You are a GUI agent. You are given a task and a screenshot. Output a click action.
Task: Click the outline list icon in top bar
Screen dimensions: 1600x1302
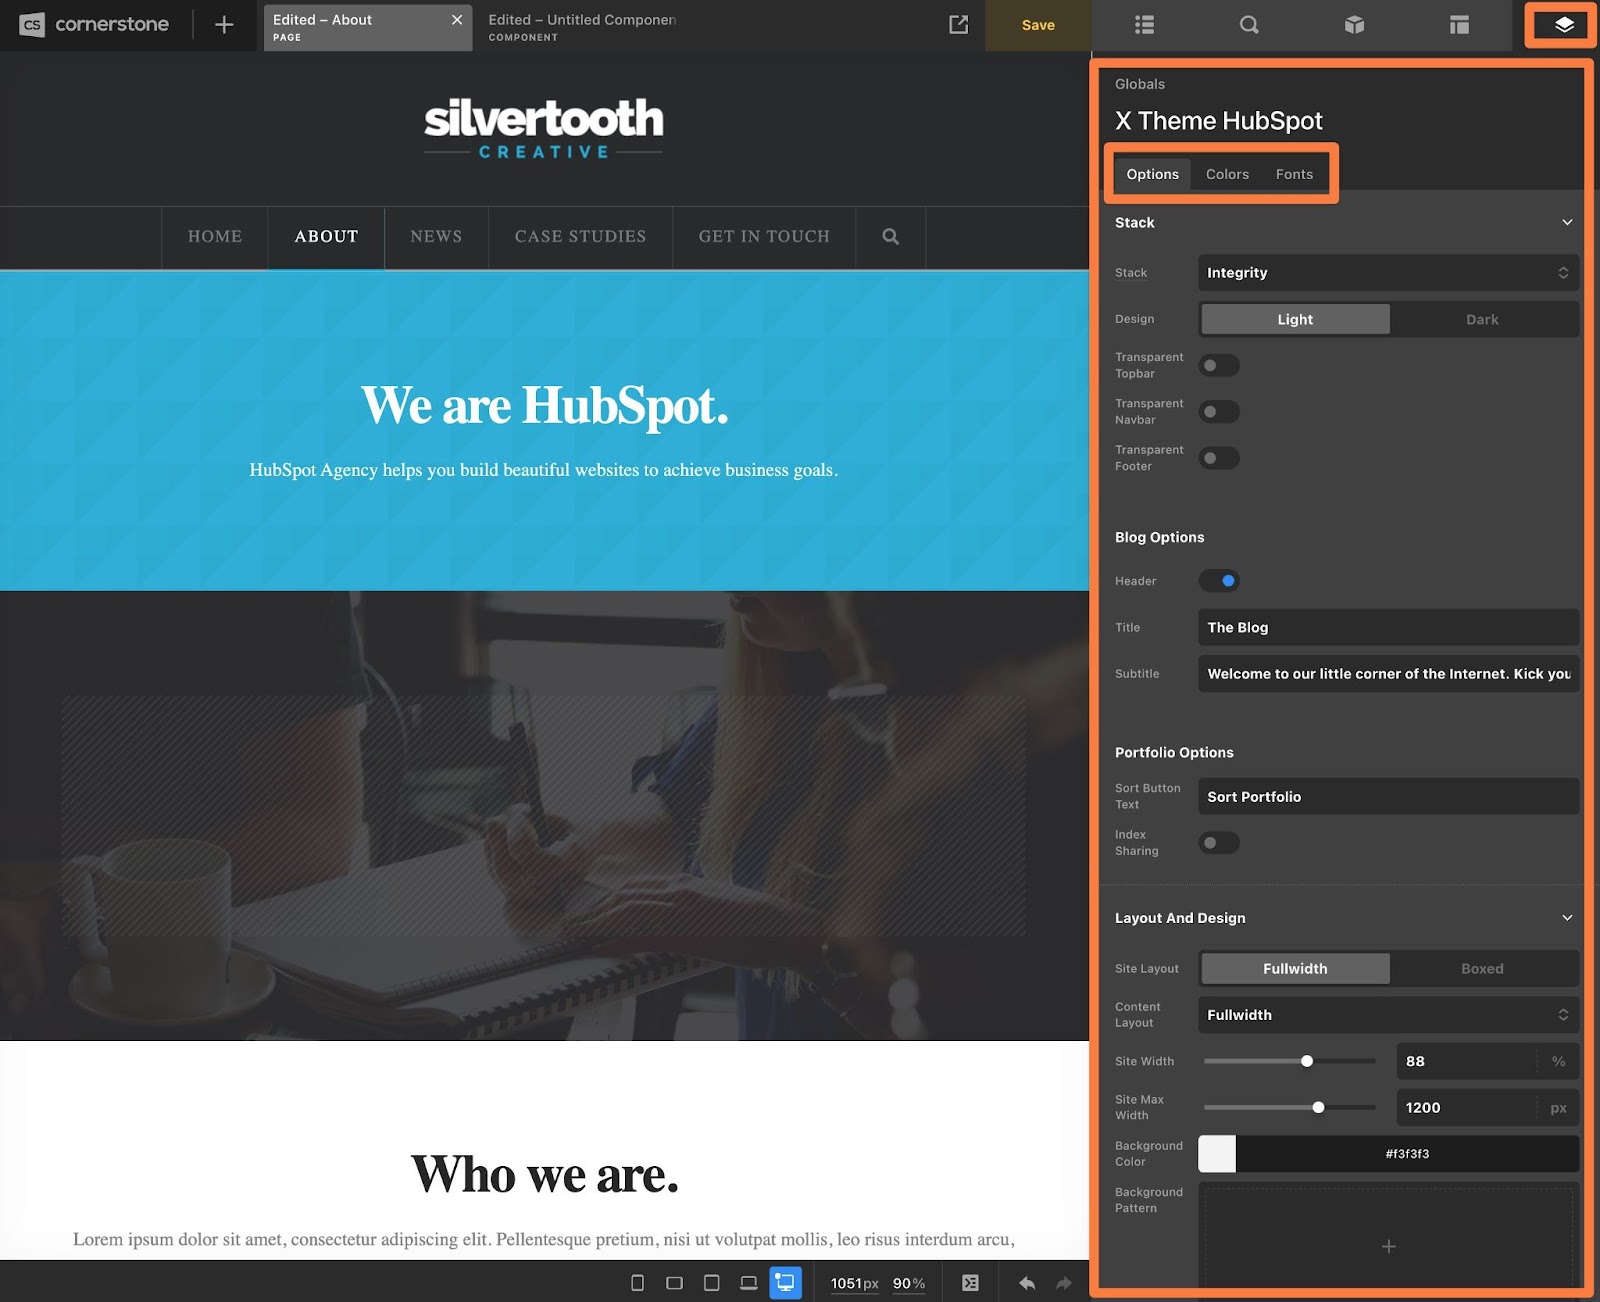[1144, 25]
